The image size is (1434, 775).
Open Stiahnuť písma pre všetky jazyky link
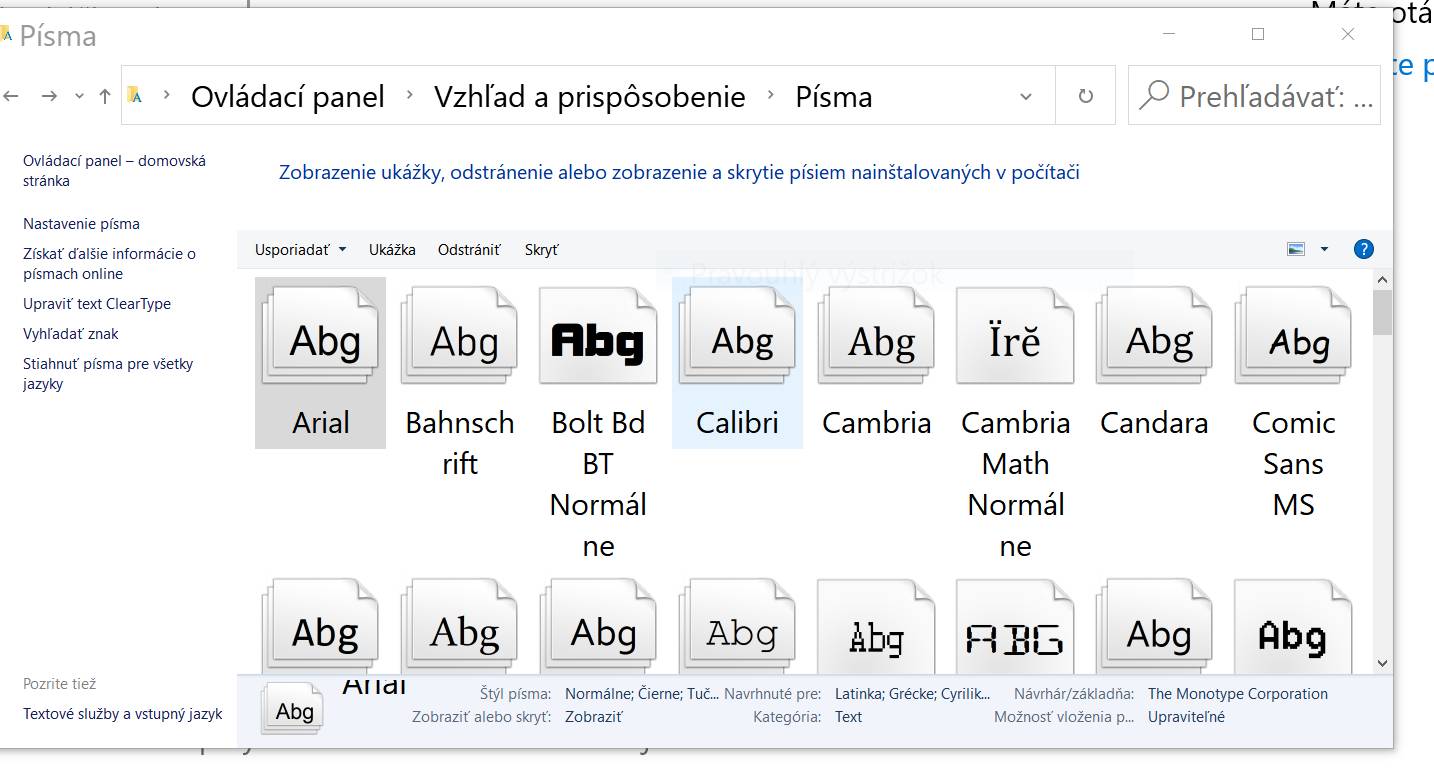(108, 374)
